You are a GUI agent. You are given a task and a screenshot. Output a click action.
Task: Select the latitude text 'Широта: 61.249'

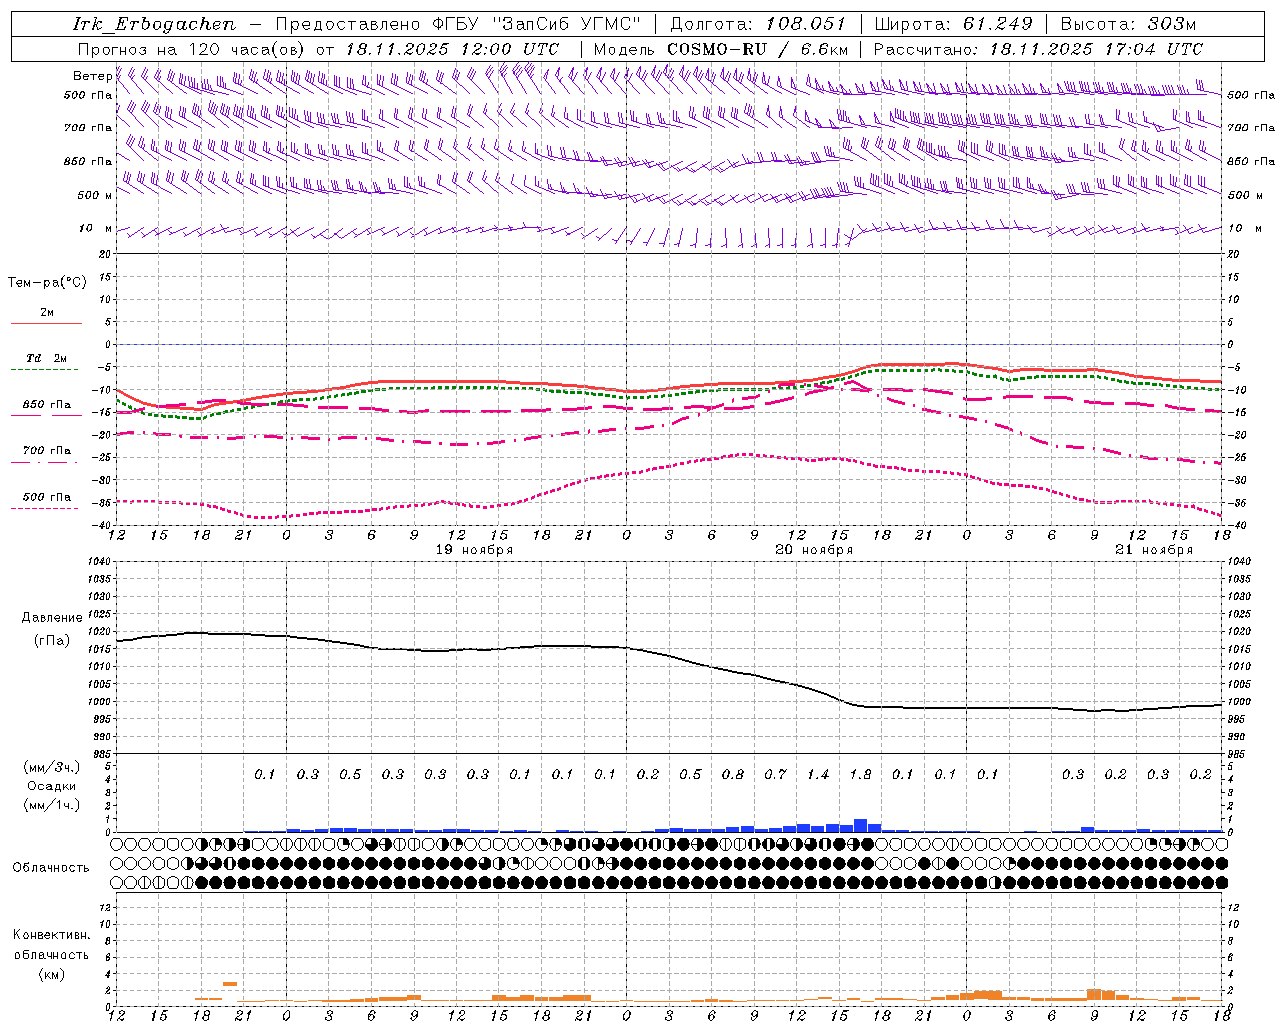[953, 24]
